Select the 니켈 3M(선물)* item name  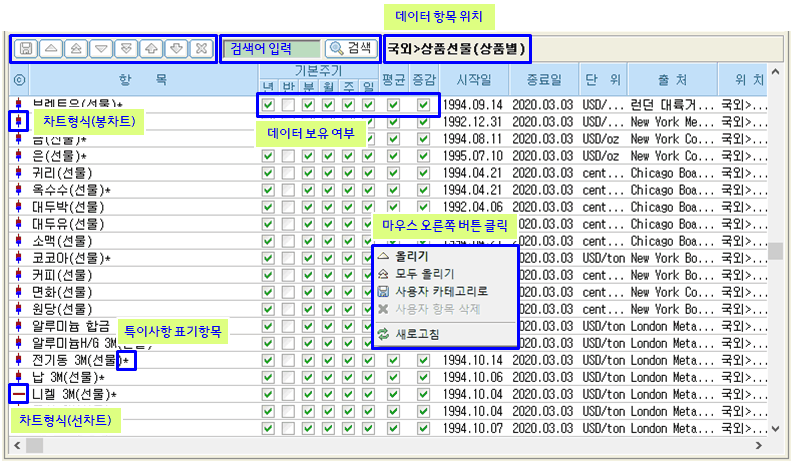[x=74, y=394]
